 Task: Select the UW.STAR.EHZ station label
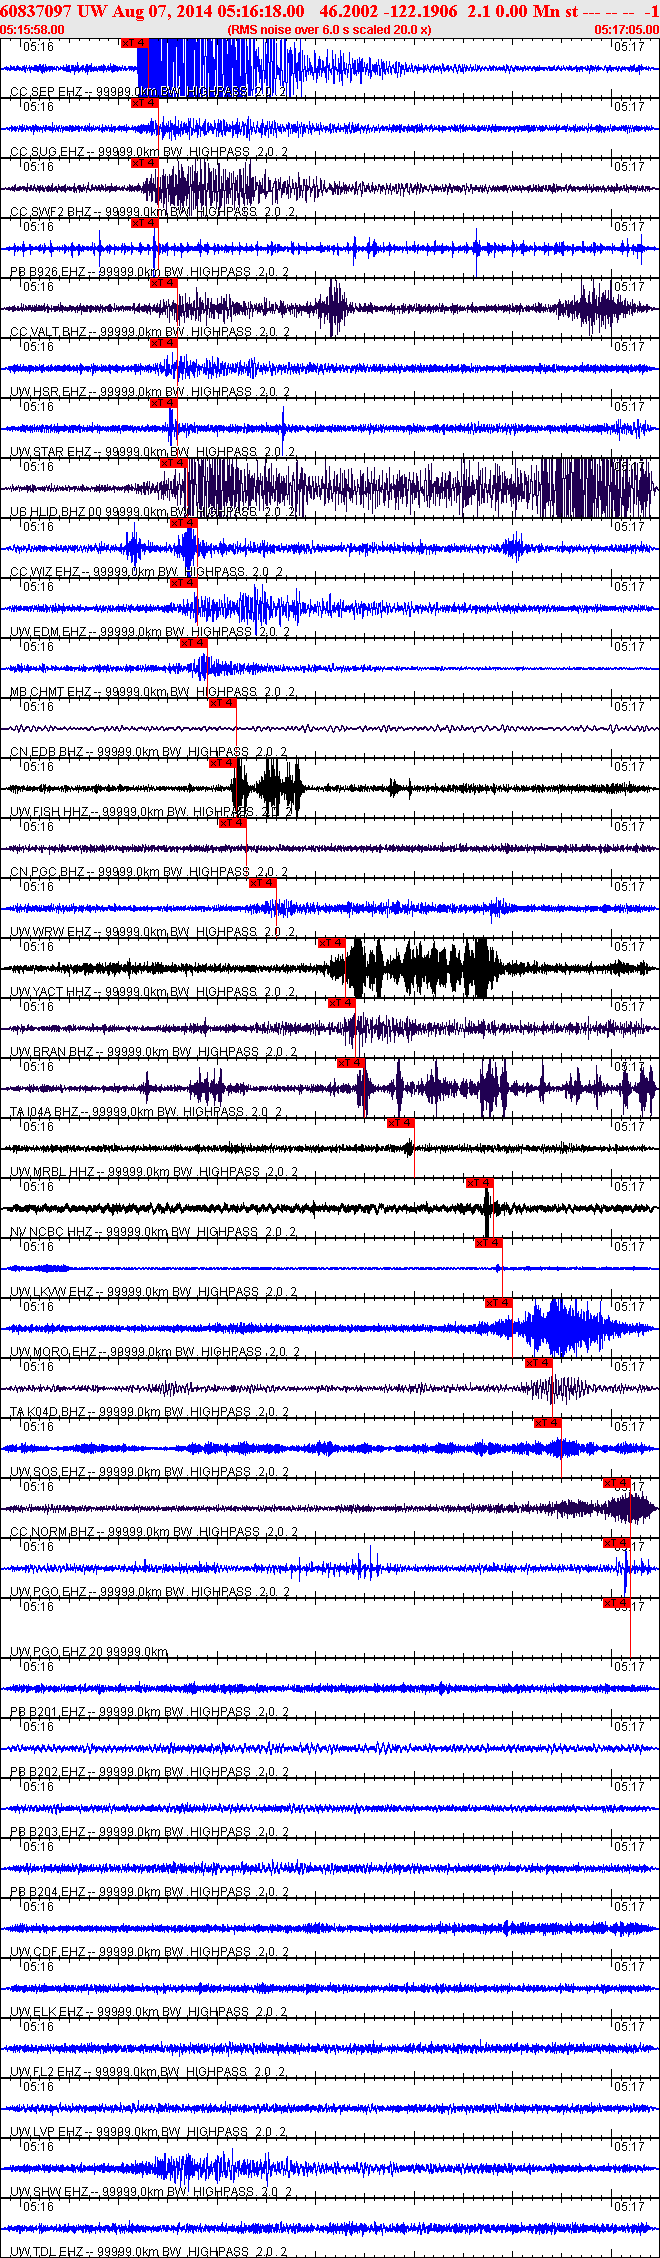152,452
